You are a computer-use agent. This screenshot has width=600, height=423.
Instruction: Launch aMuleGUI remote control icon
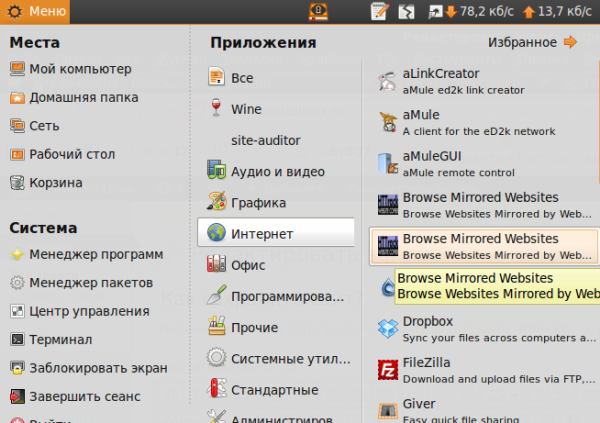click(x=388, y=164)
